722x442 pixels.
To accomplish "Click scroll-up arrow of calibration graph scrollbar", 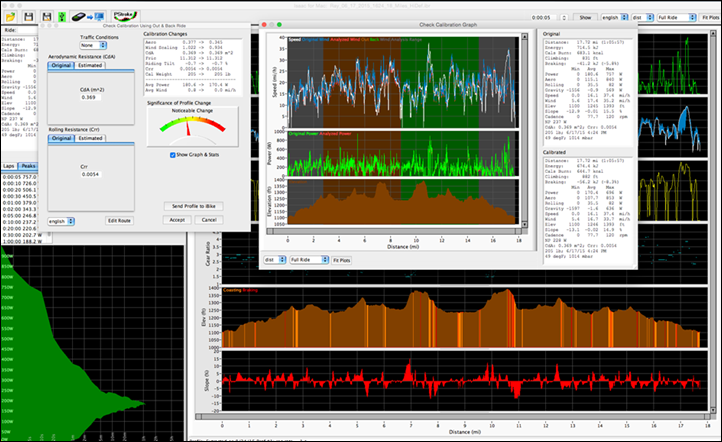I will coord(524,36).
